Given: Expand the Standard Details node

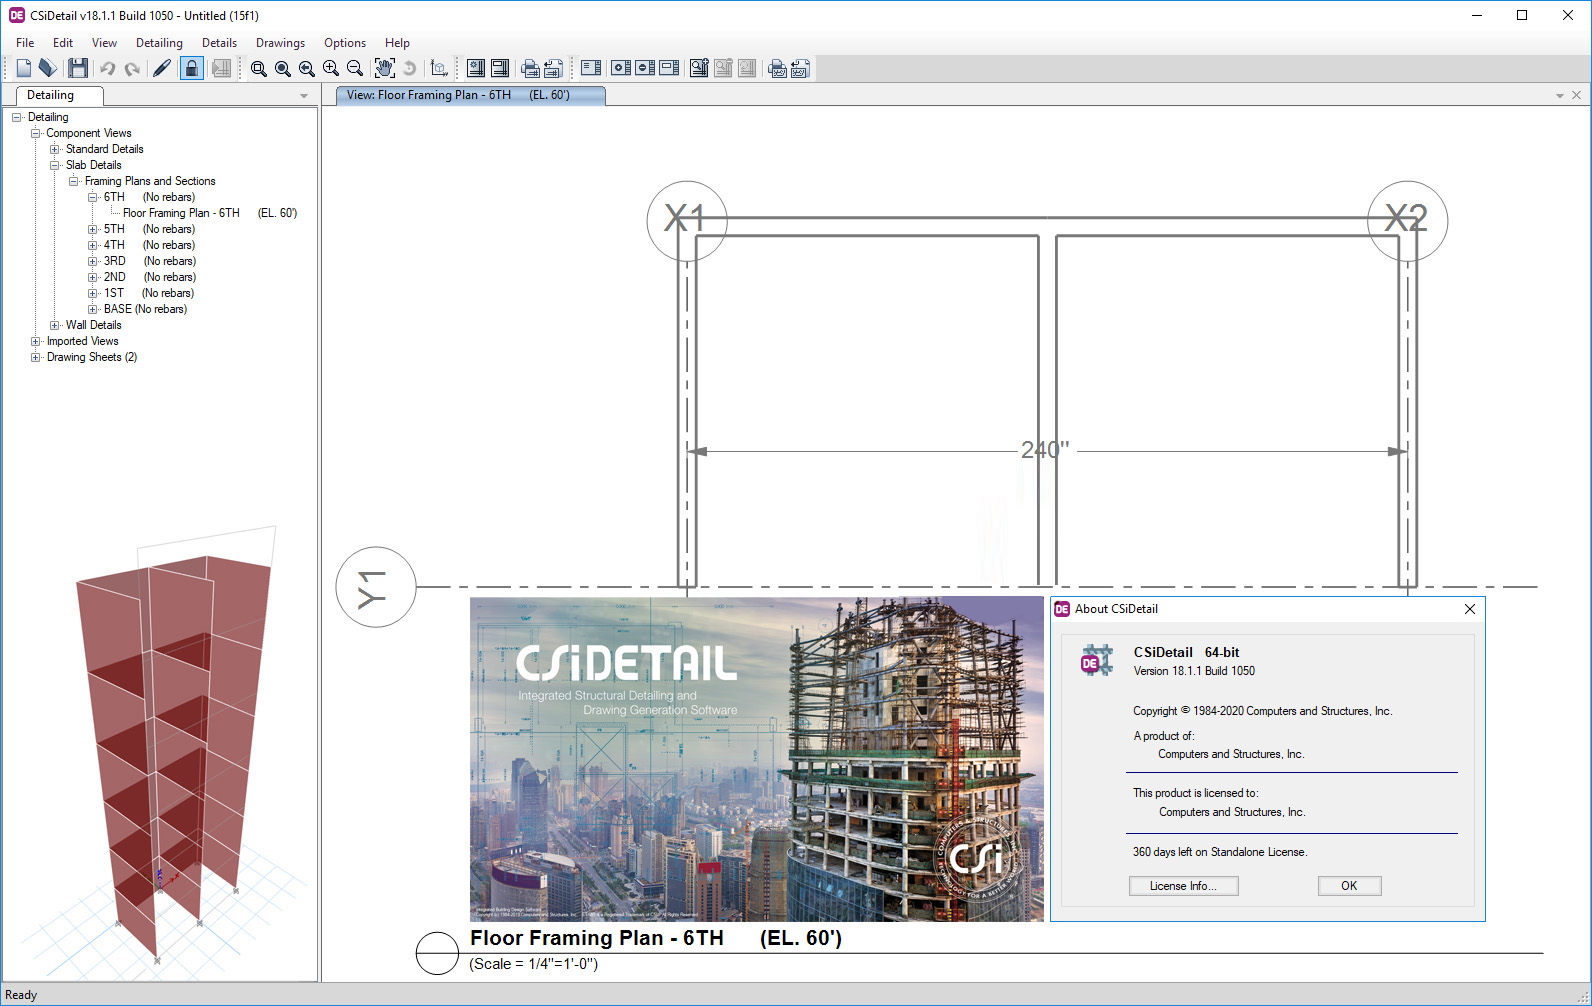Looking at the screenshot, I should pyautogui.click(x=55, y=149).
